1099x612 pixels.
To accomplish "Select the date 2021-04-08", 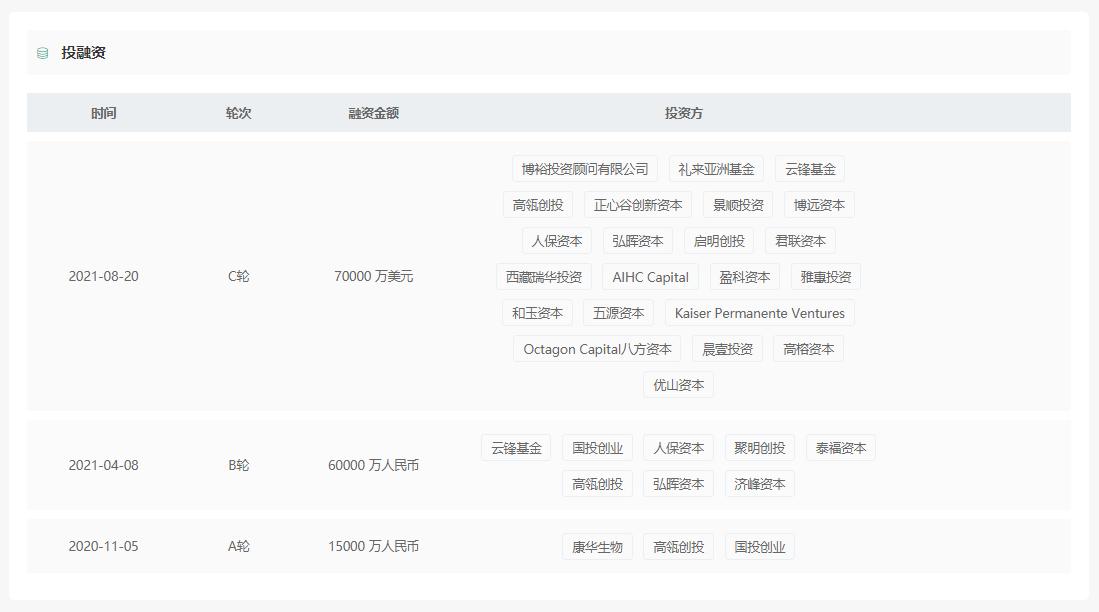I will [104, 465].
